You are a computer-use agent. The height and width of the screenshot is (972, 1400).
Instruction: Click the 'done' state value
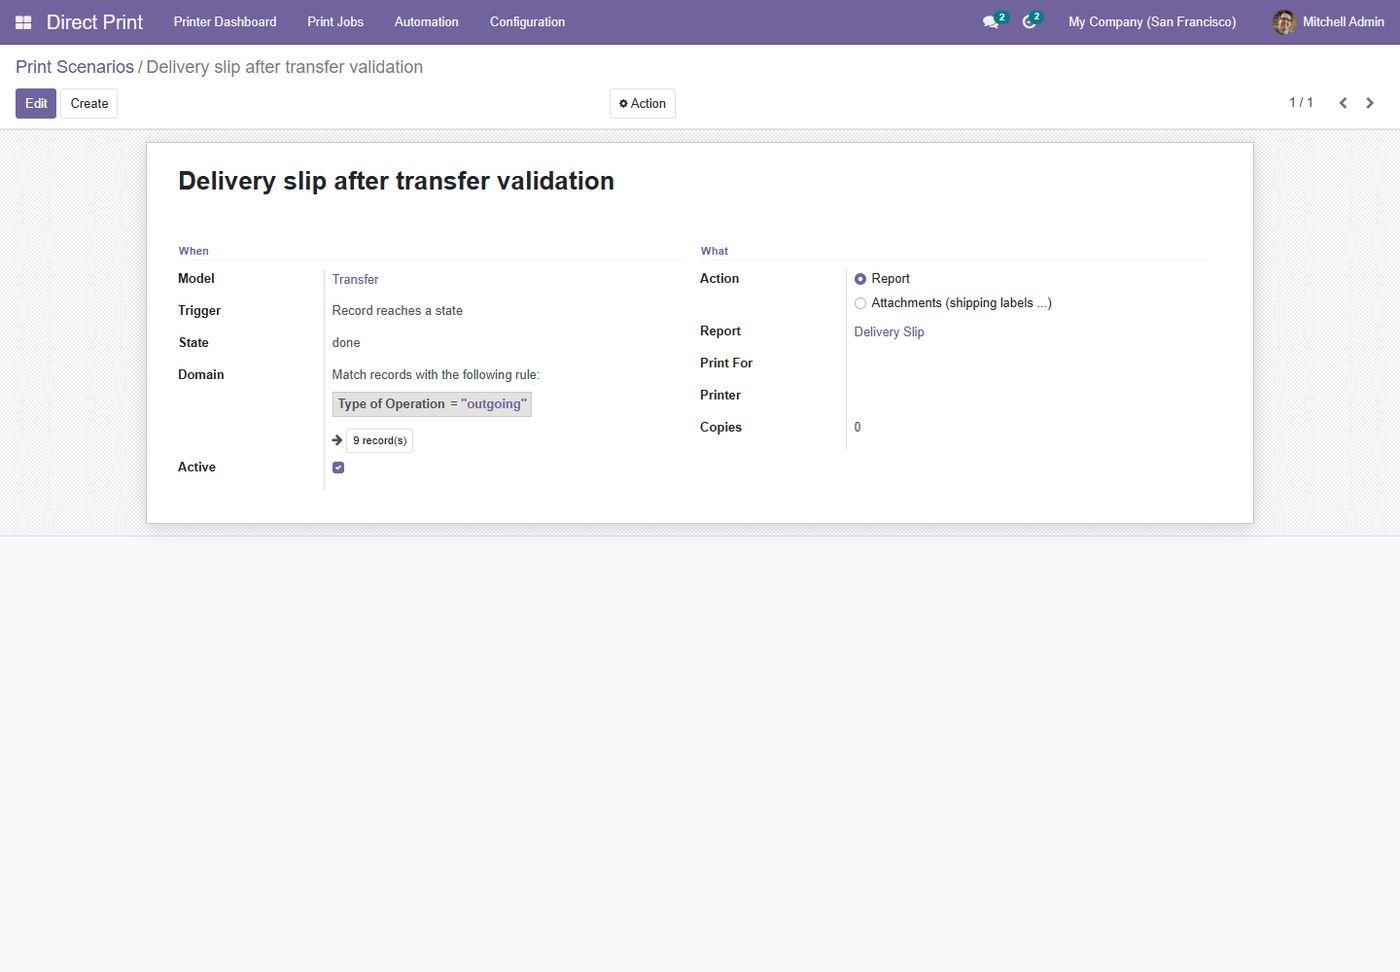coord(346,343)
